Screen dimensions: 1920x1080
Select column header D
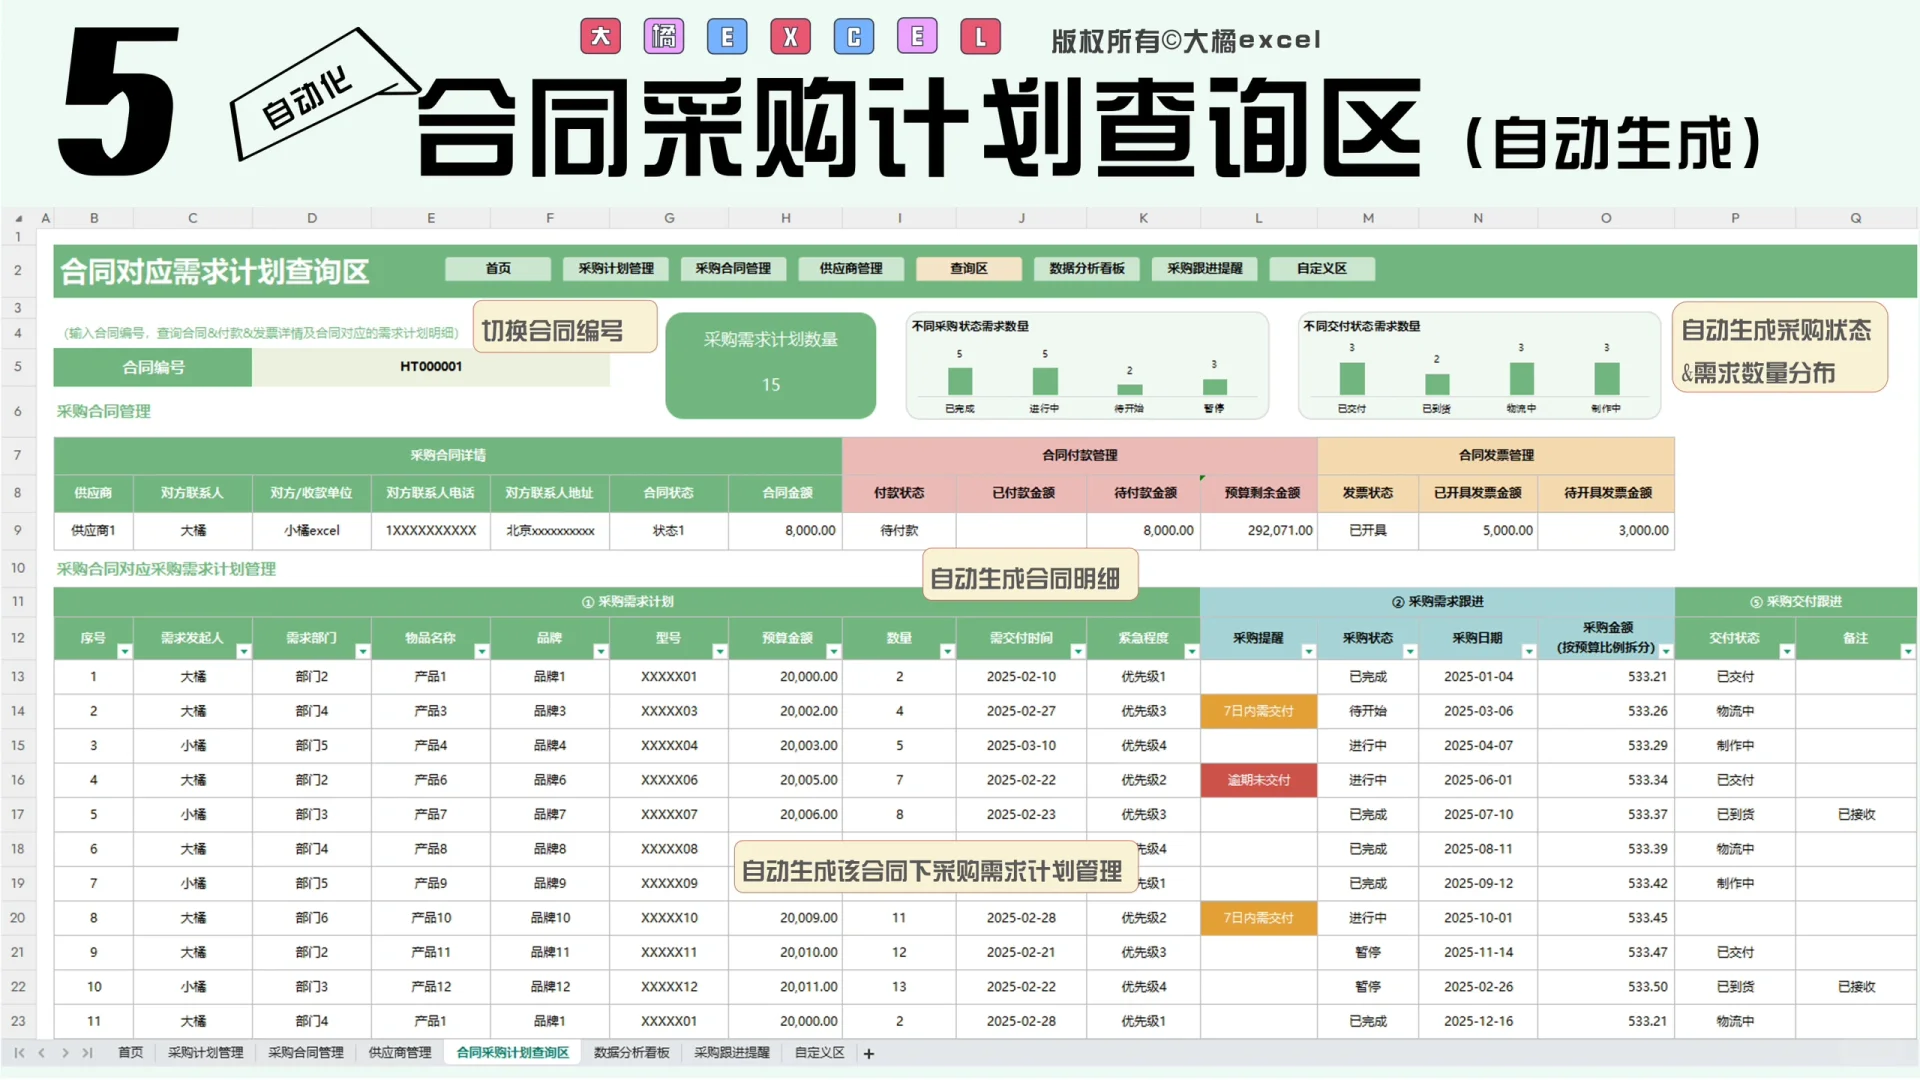click(312, 218)
